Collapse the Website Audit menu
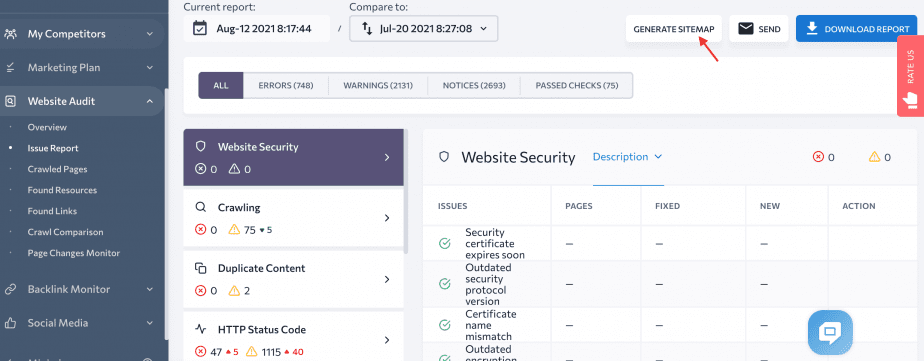Viewport: 924px width, 361px height. point(150,101)
